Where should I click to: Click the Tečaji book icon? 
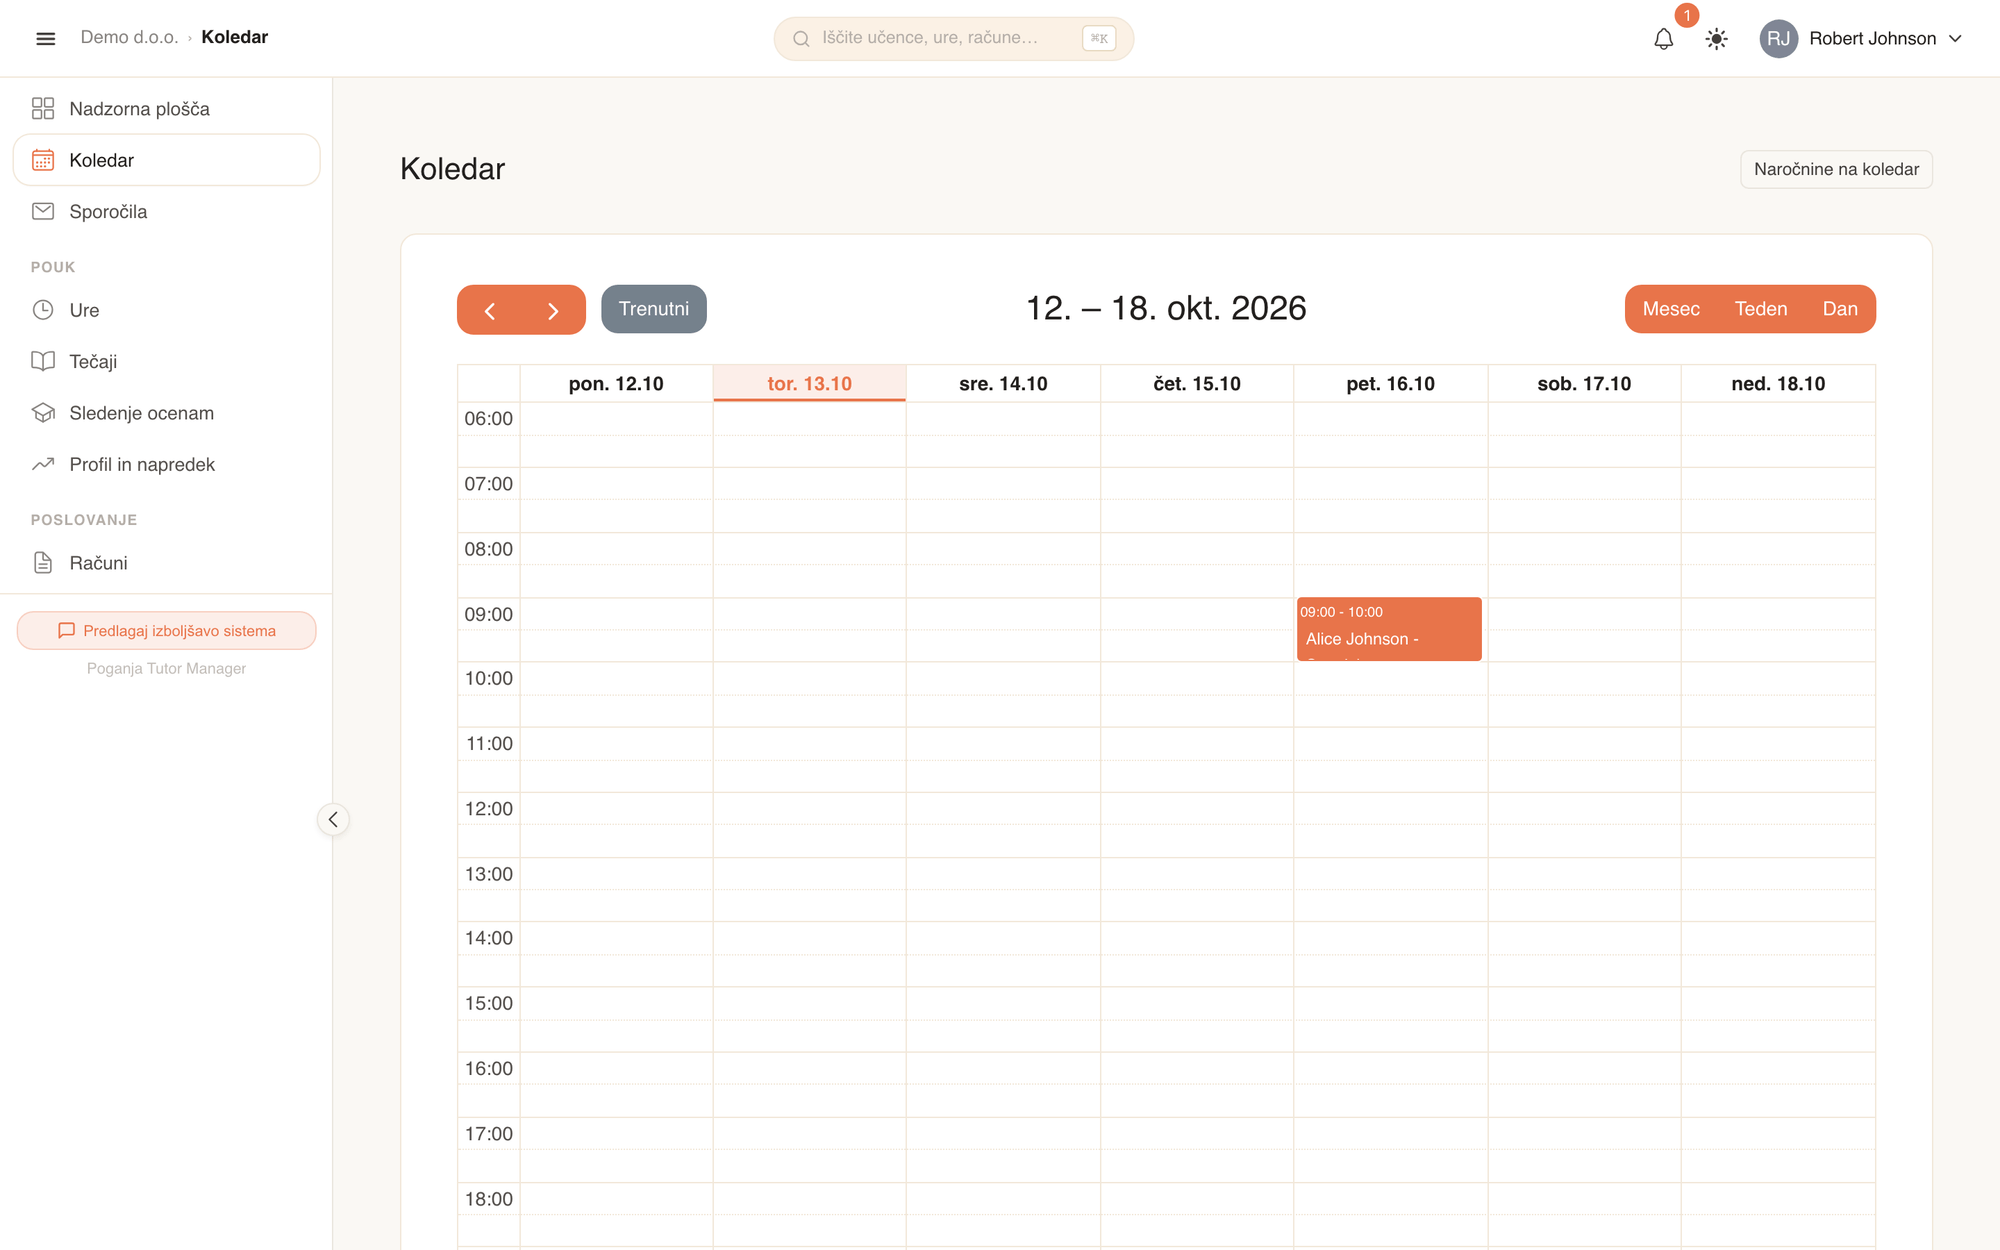[43, 361]
